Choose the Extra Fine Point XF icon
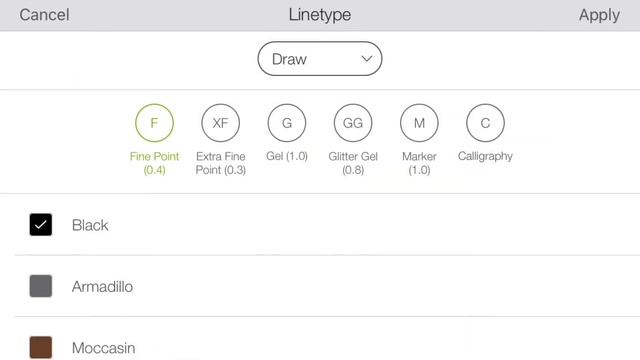This screenshot has height=360, width=640. tap(220, 123)
